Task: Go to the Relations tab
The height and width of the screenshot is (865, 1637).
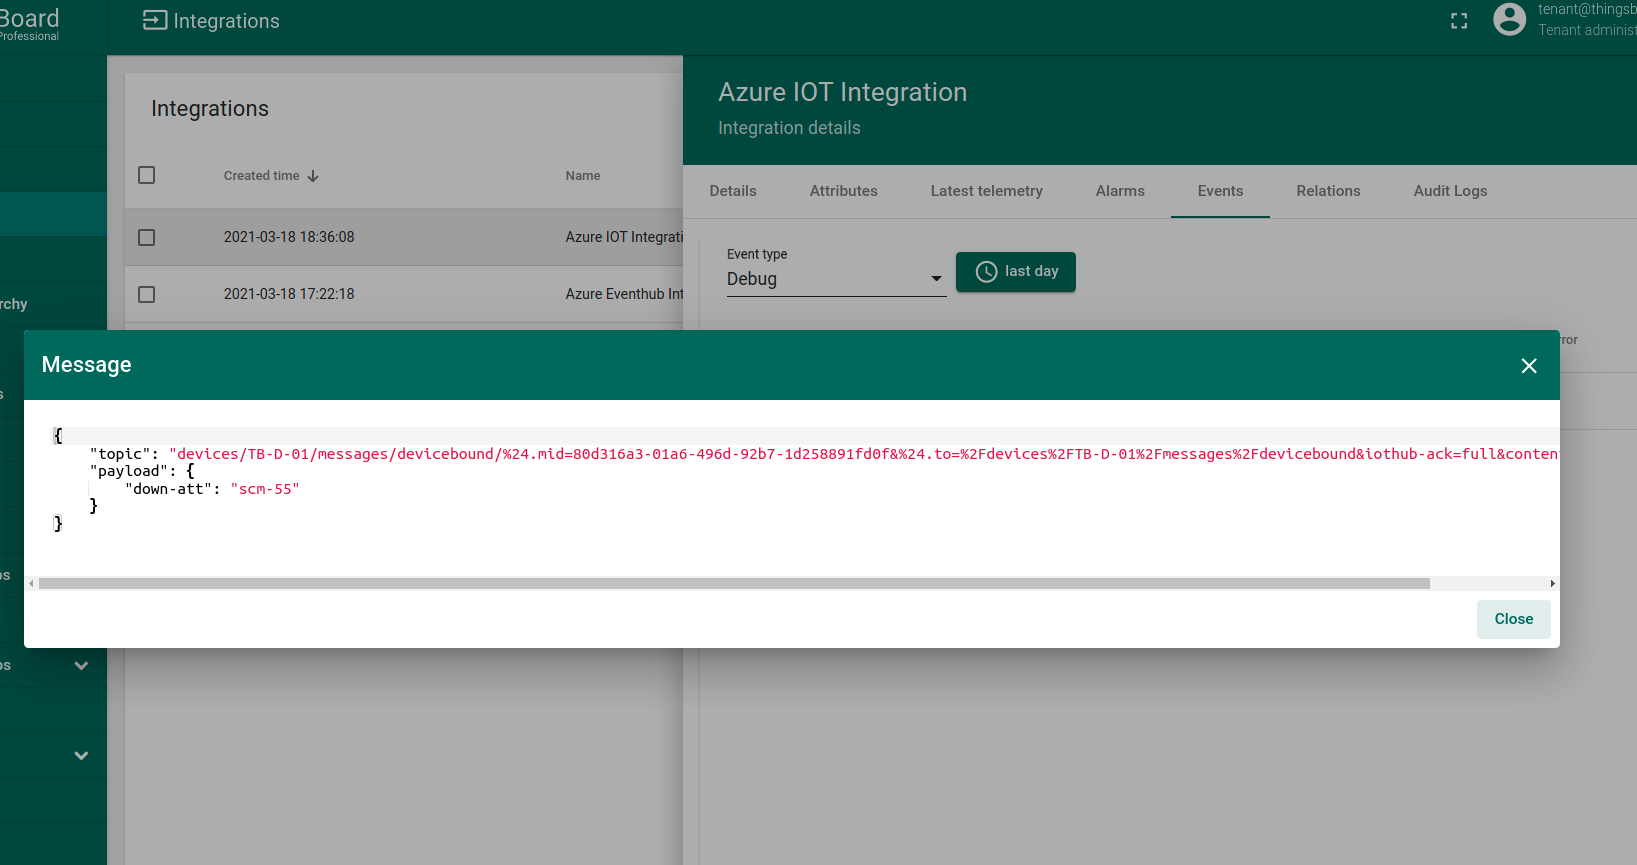Action: pos(1329,191)
